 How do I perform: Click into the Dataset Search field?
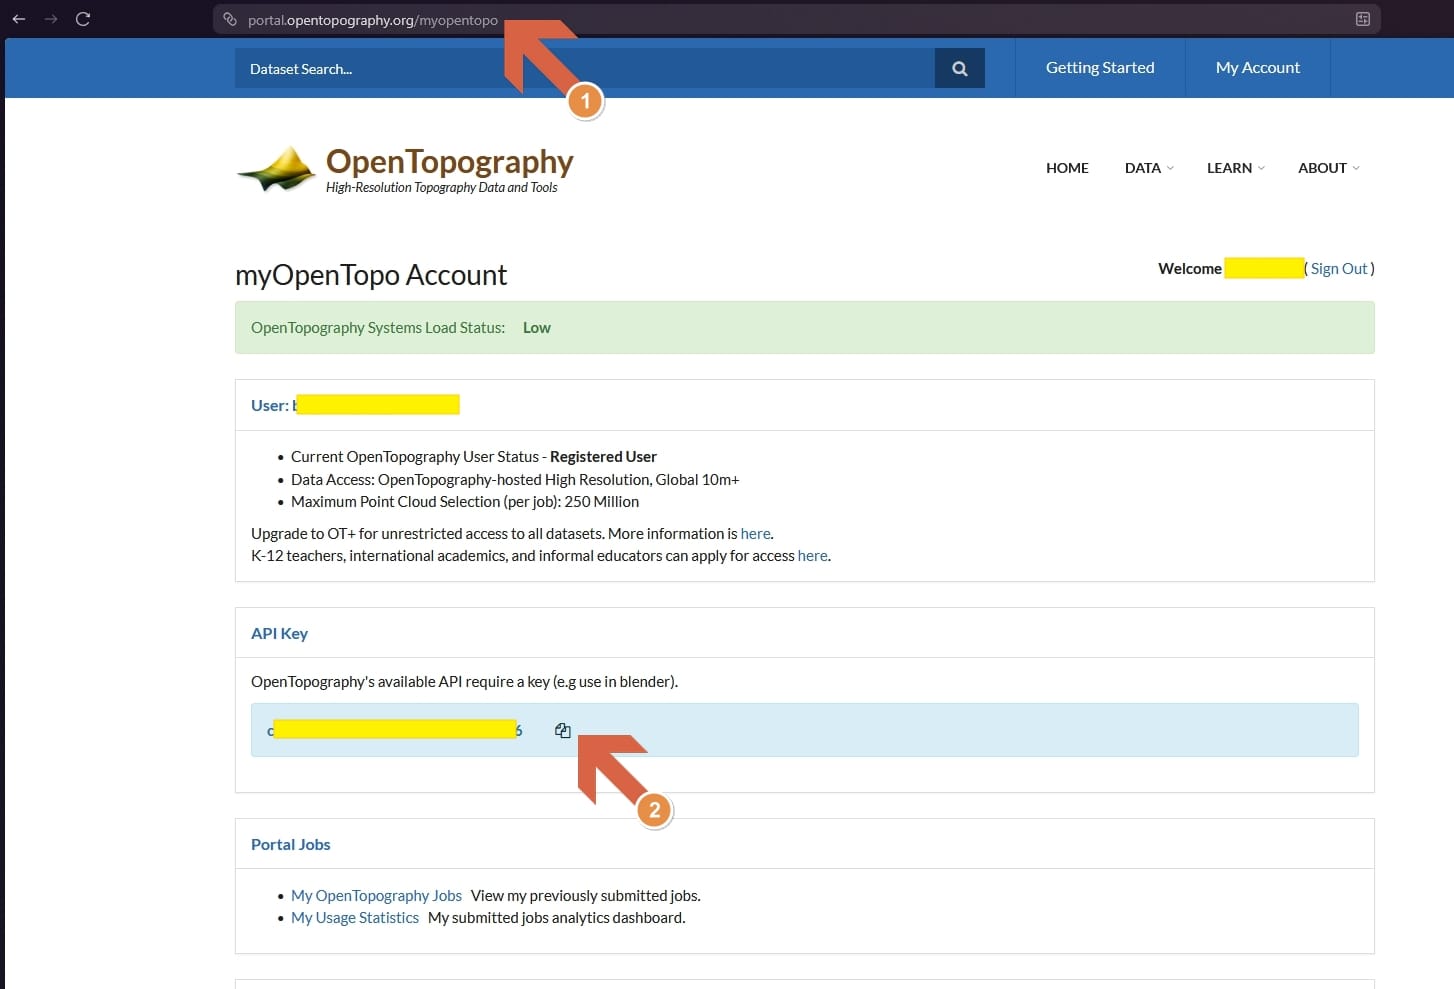click(585, 68)
